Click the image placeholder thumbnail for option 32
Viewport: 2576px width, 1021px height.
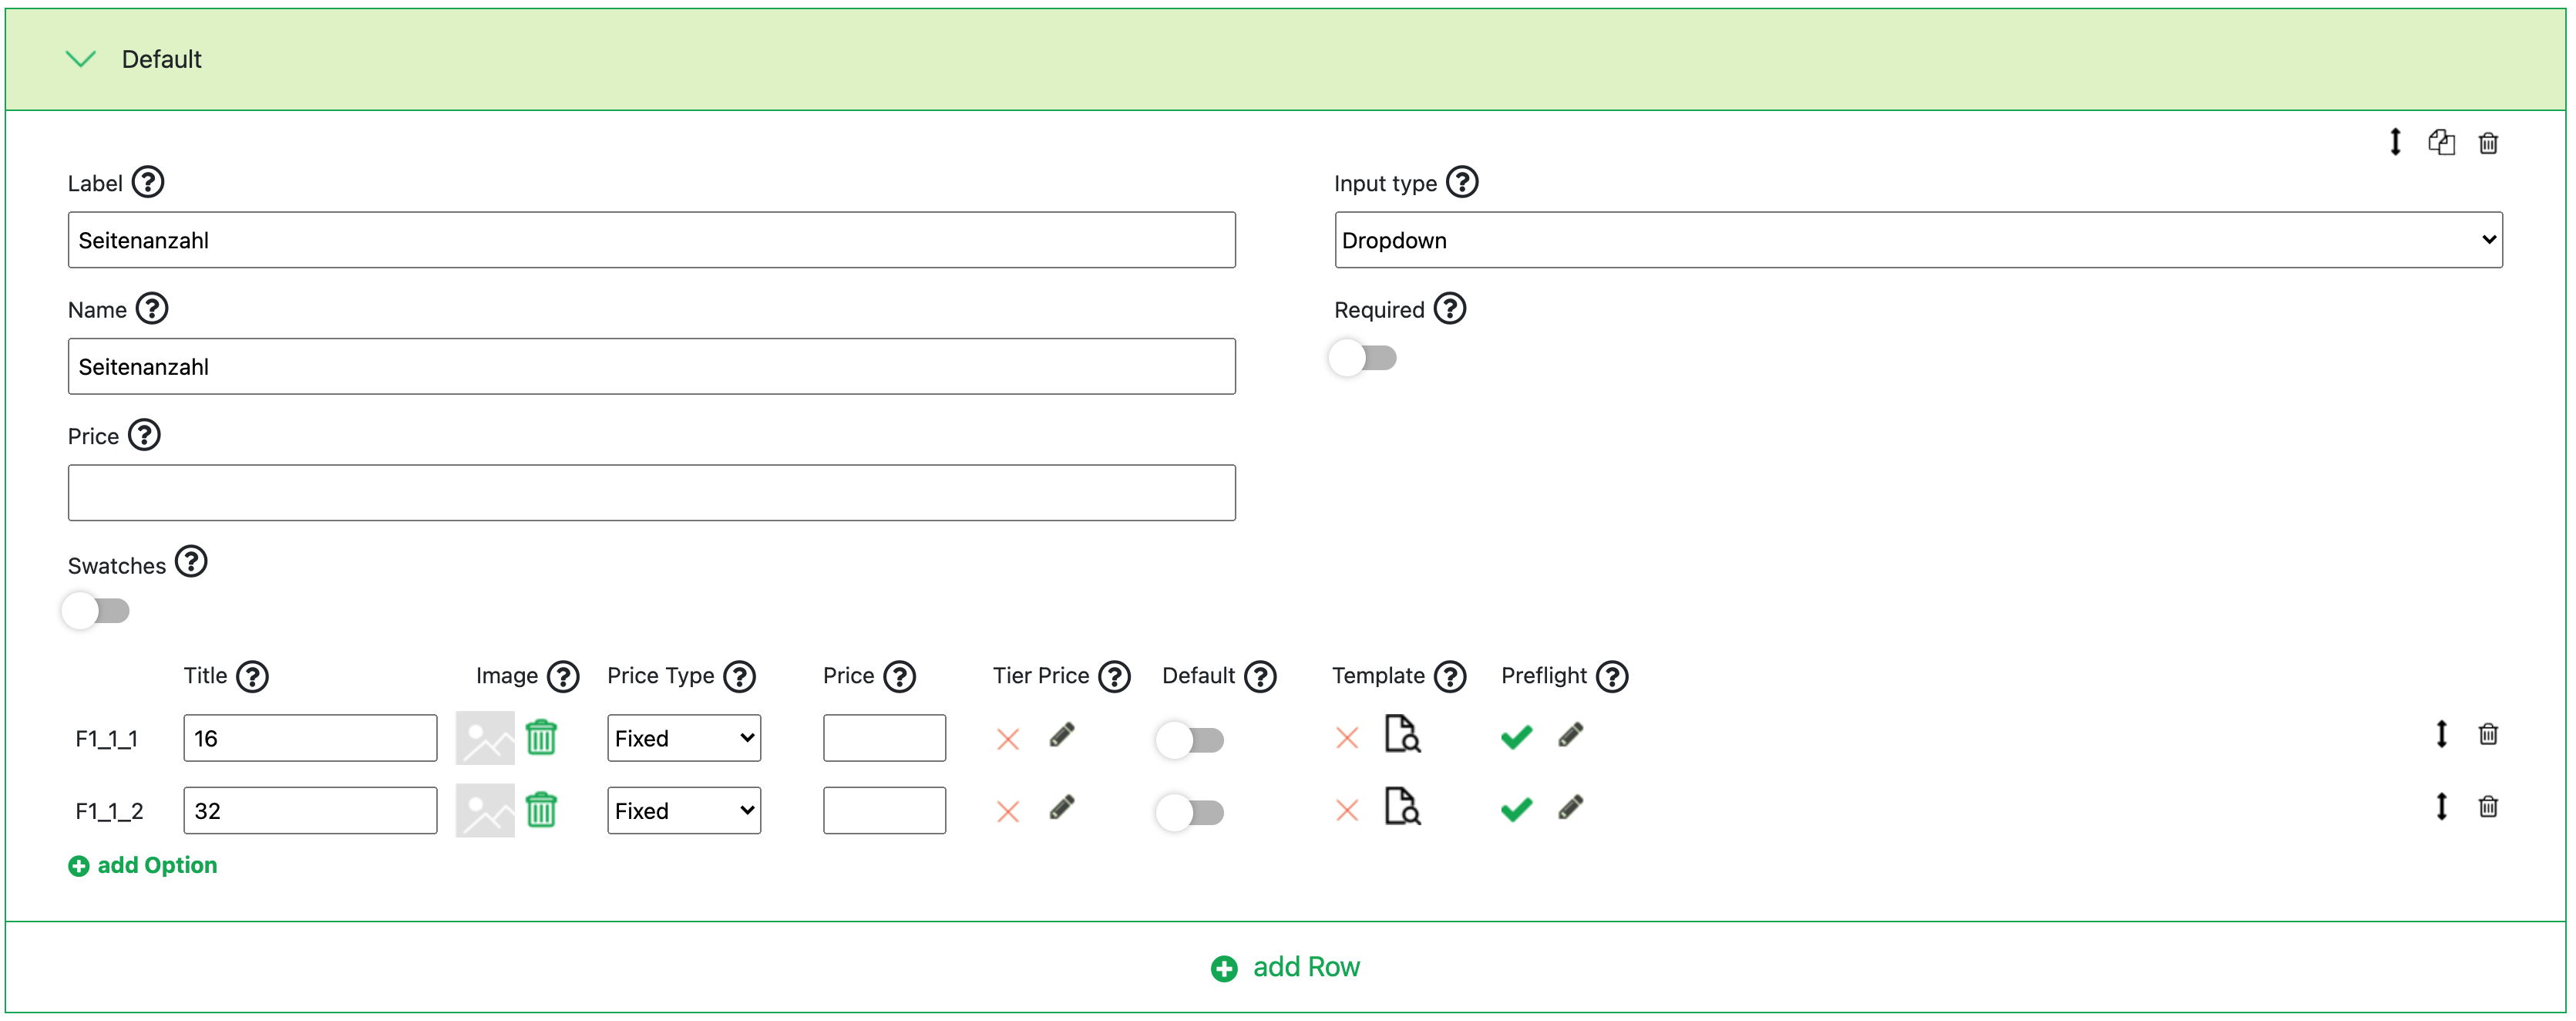[485, 811]
